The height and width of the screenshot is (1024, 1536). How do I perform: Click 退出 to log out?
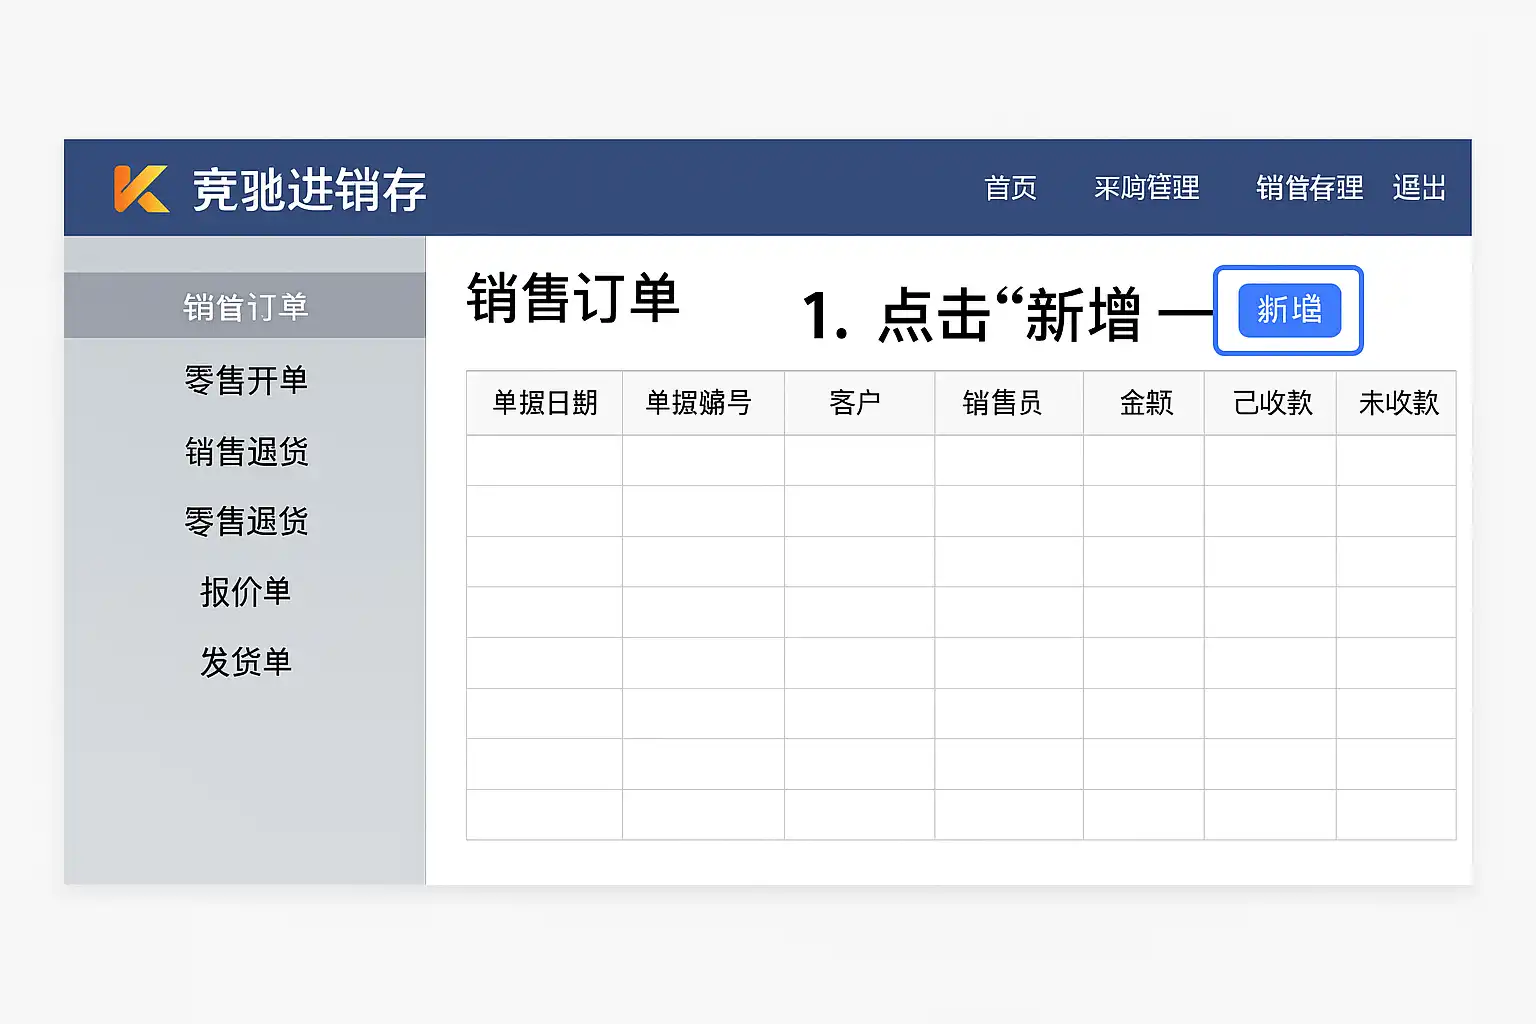coord(1419,188)
